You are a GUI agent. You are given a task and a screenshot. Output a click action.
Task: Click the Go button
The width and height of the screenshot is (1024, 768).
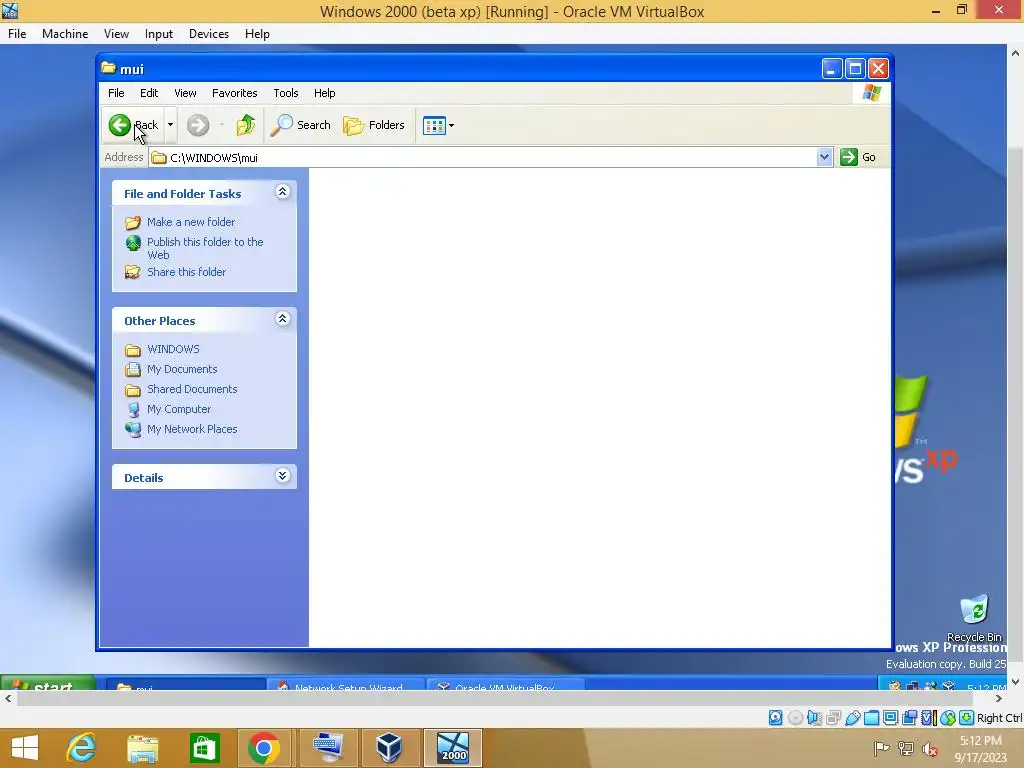(858, 157)
